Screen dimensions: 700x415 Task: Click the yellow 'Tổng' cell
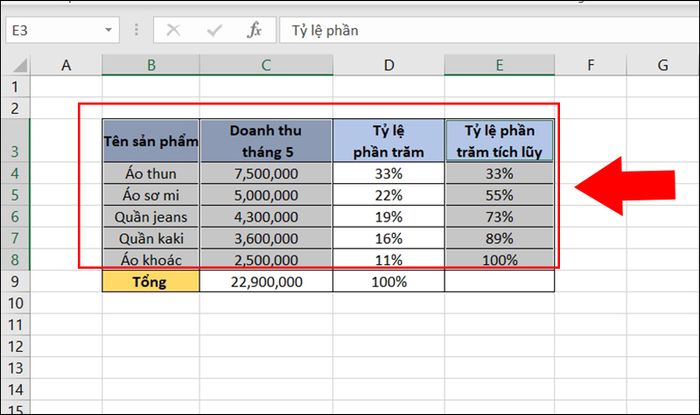(x=151, y=282)
